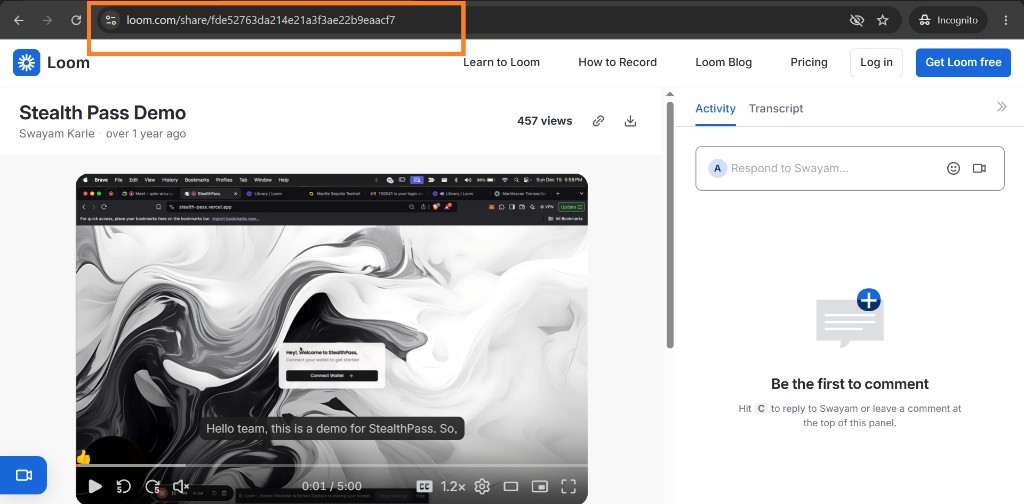Enter fullscreen mode
Image resolution: width=1024 pixels, height=504 pixels.
568,486
